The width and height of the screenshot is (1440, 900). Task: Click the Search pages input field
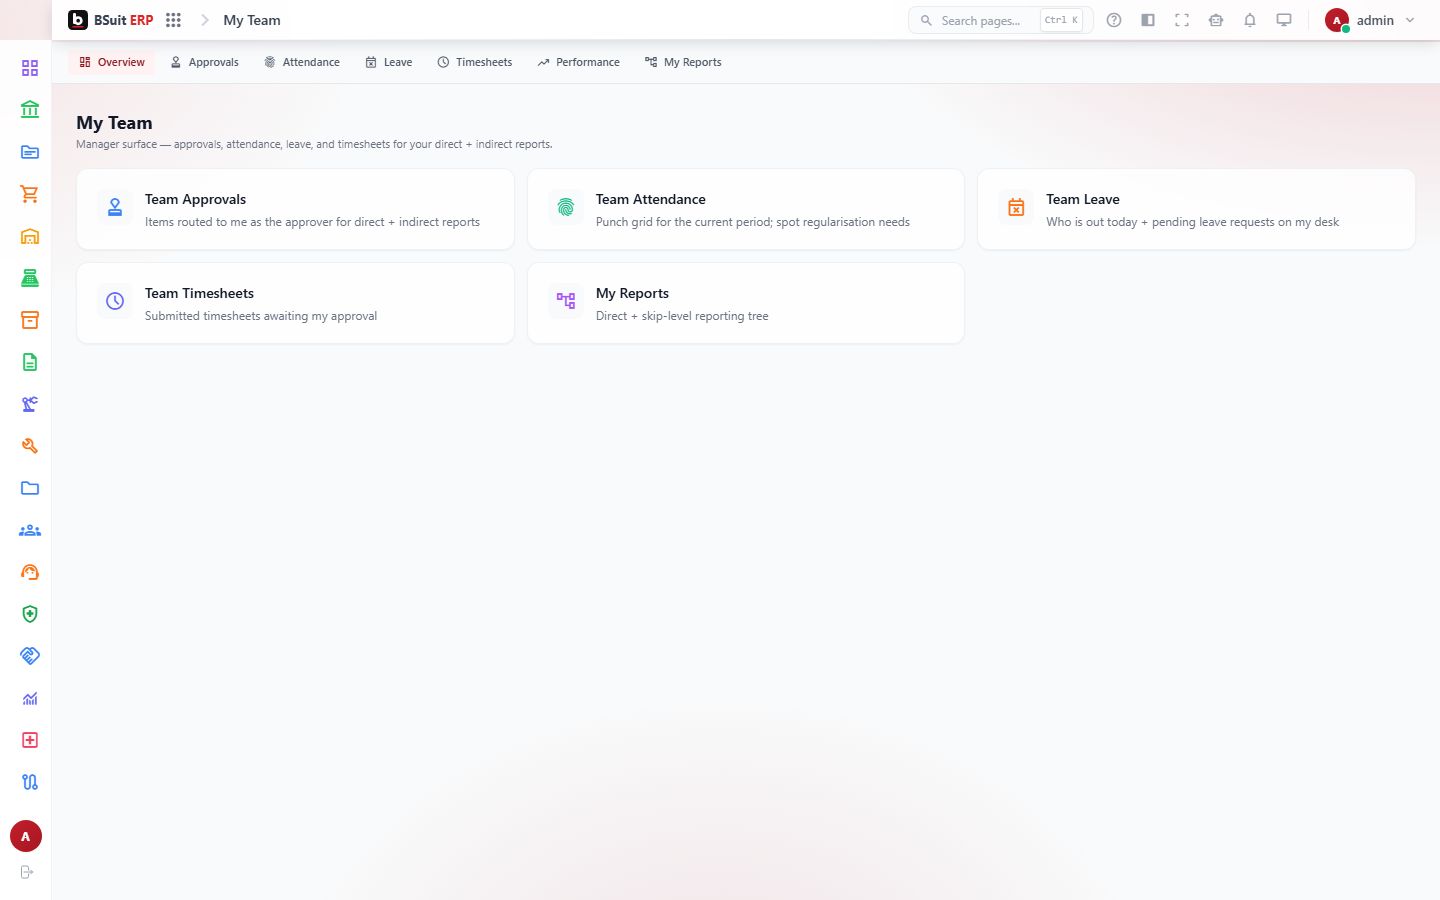pos(1000,20)
